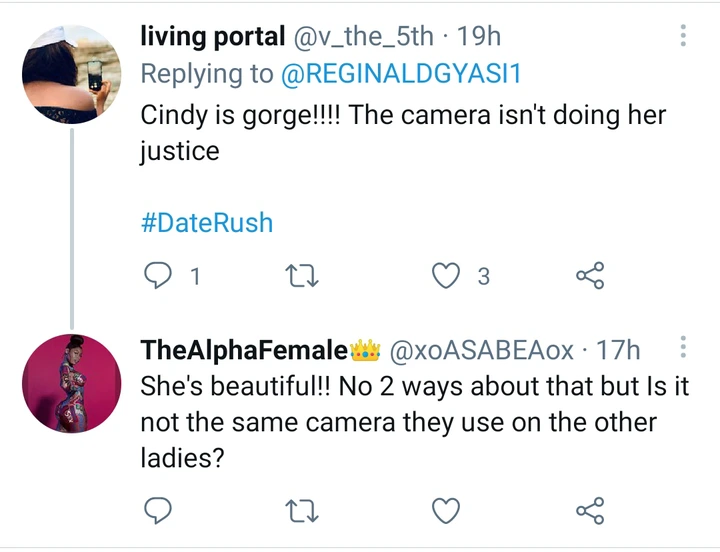The width and height of the screenshot is (720, 552).
Task: View TheAlphaFemale's profile picture
Action: pyautogui.click(x=71, y=382)
